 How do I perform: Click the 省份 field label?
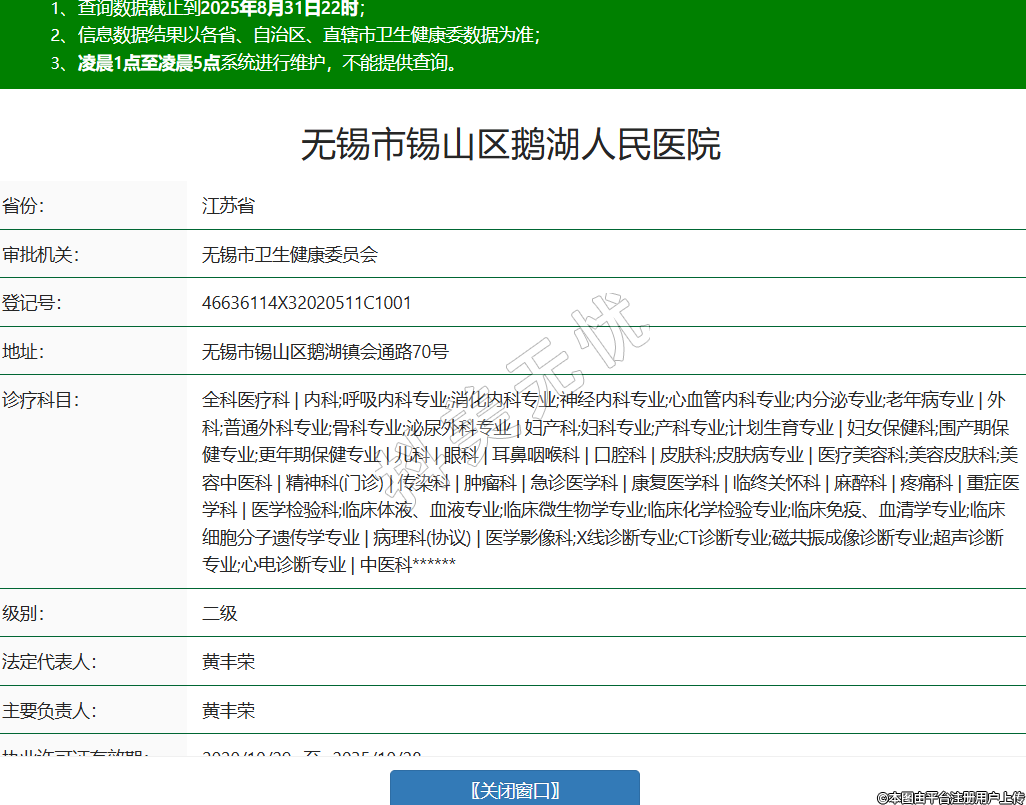[x=24, y=206]
